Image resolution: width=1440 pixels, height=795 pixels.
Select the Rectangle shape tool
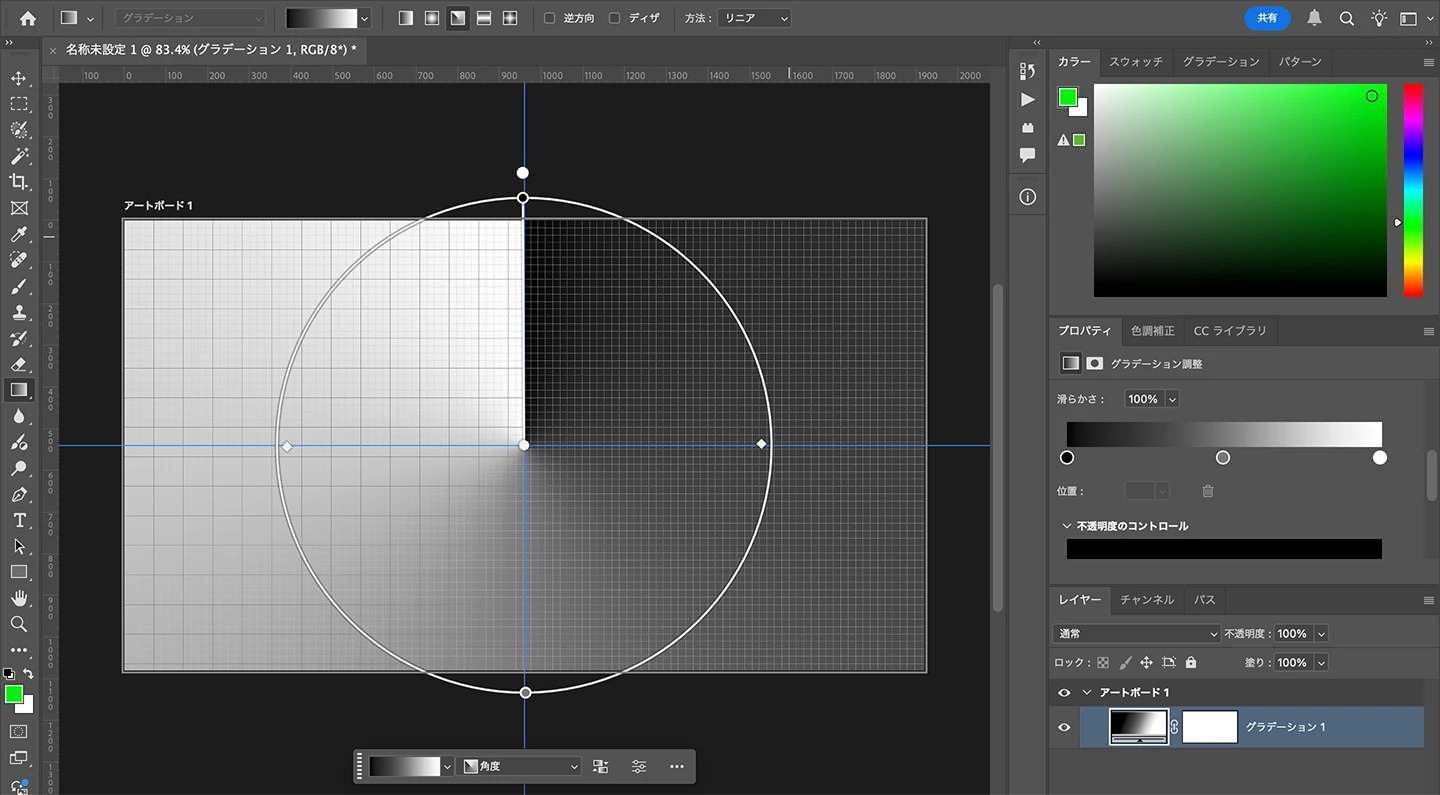tap(19, 572)
